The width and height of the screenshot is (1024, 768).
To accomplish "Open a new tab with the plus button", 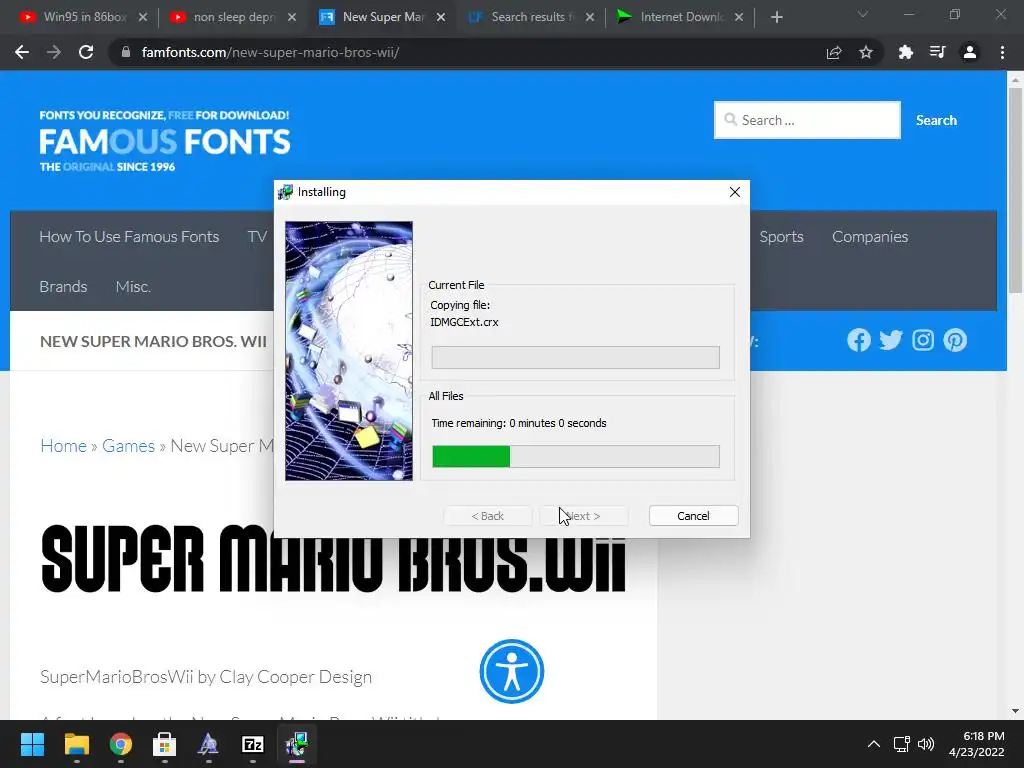I will [776, 17].
